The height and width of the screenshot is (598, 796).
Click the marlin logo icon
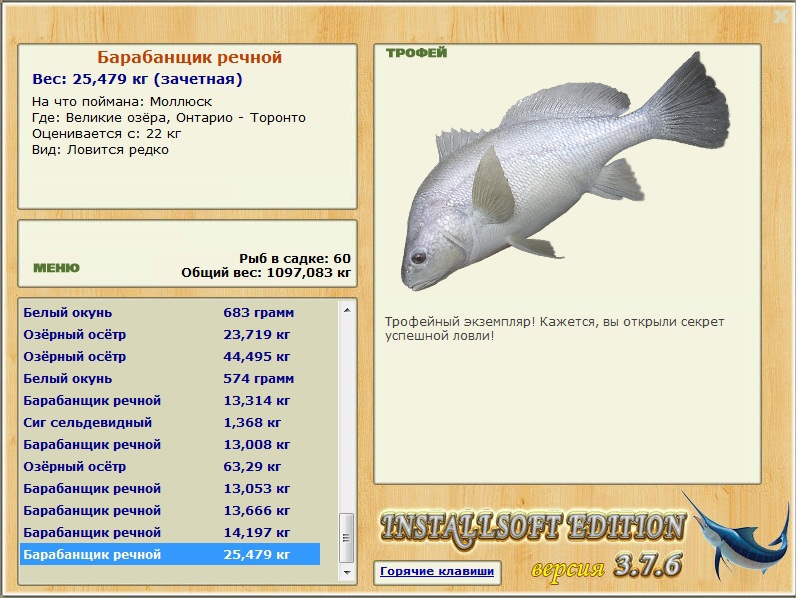tap(736, 538)
